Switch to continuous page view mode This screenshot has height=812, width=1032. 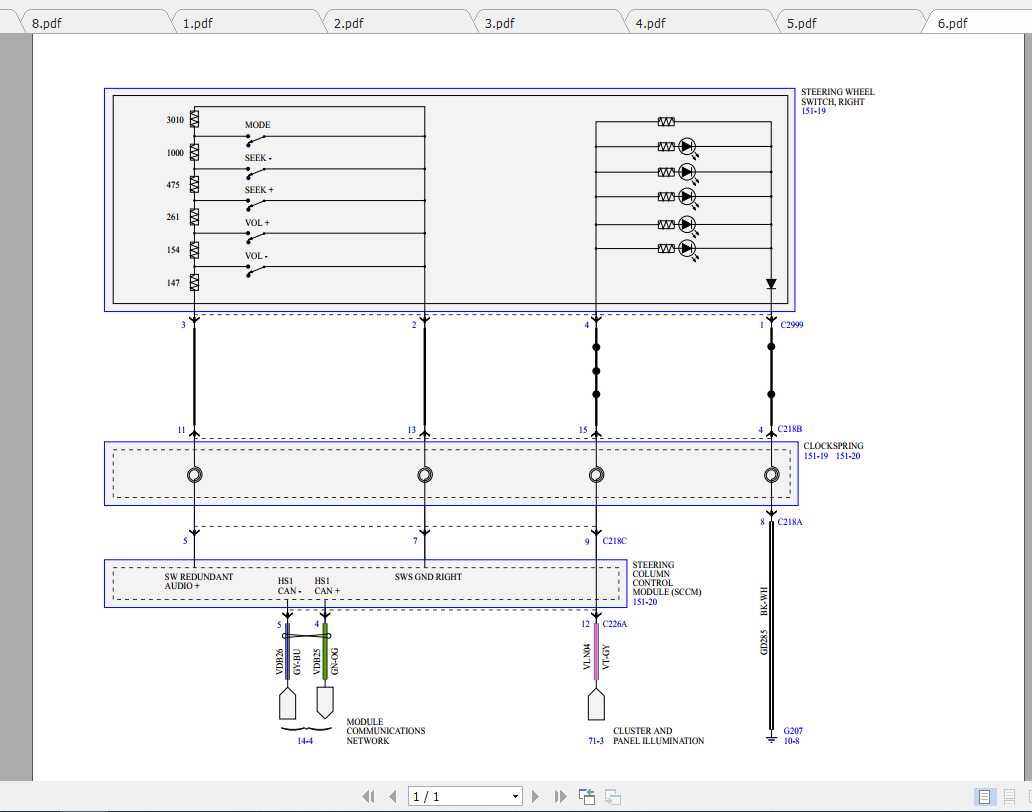[x=1010, y=797]
